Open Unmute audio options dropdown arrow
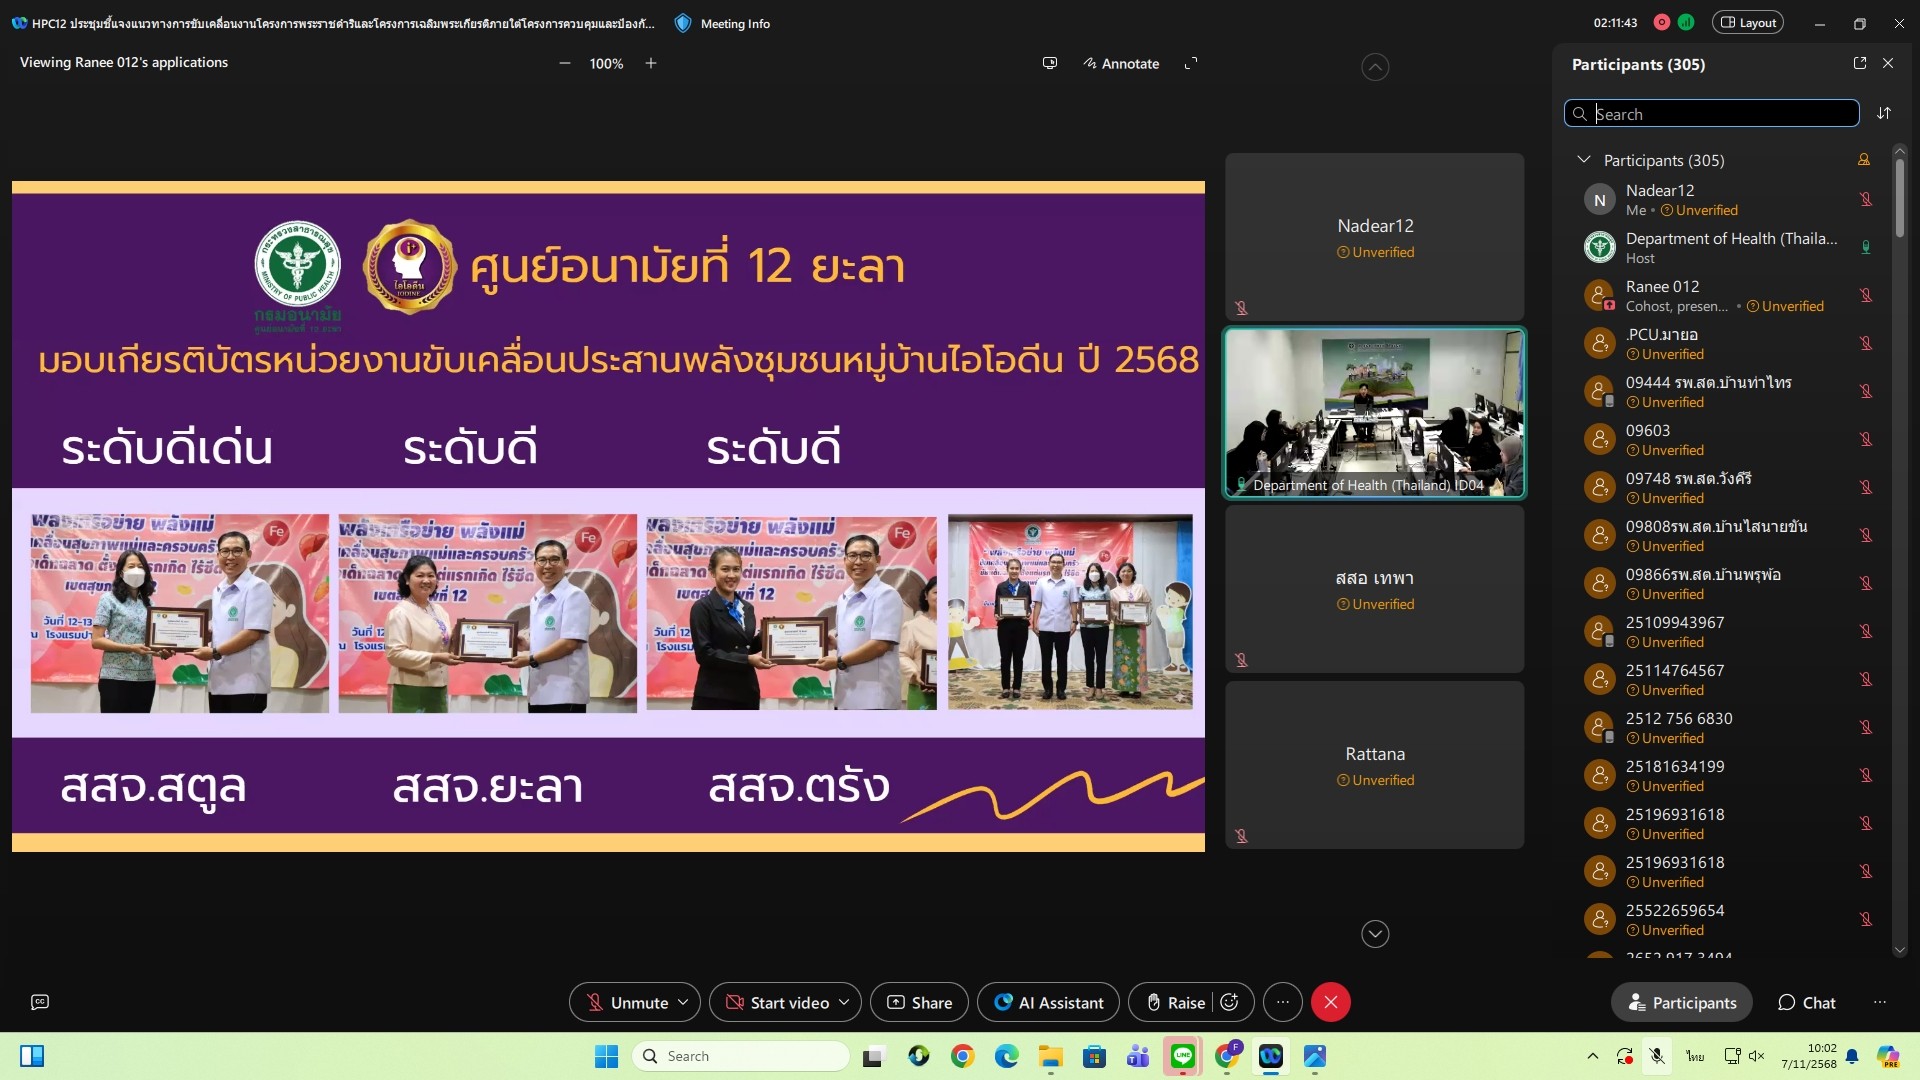Image resolution: width=1920 pixels, height=1080 pixels. click(683, 1002)
